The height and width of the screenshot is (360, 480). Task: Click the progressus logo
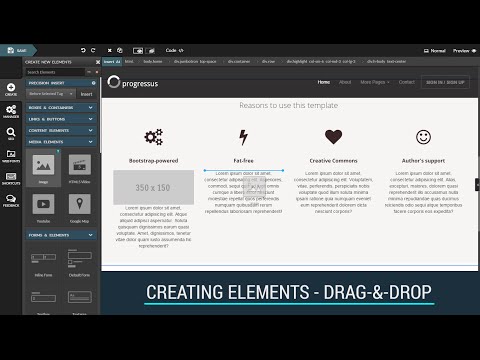(133, 82)
